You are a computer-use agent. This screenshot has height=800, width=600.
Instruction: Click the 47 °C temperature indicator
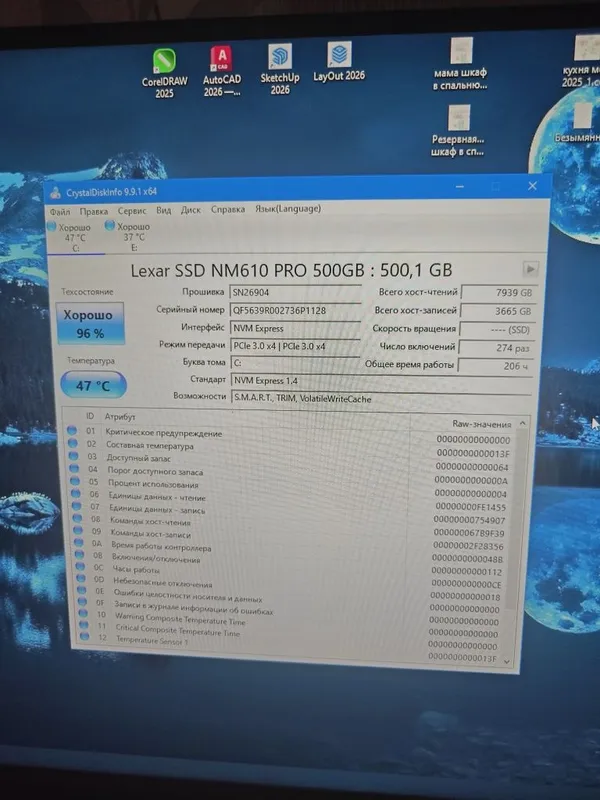click(93, 385)
